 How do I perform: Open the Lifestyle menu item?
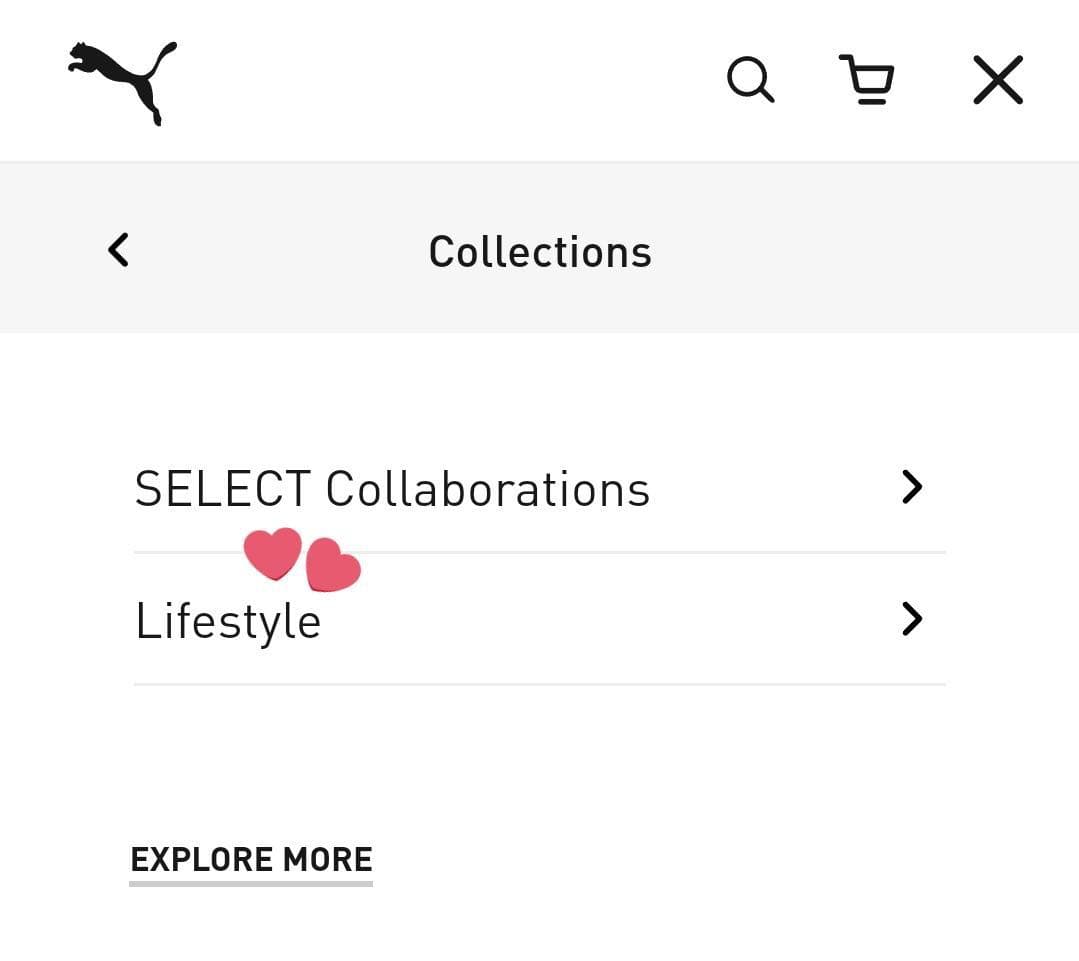(228, 621)
